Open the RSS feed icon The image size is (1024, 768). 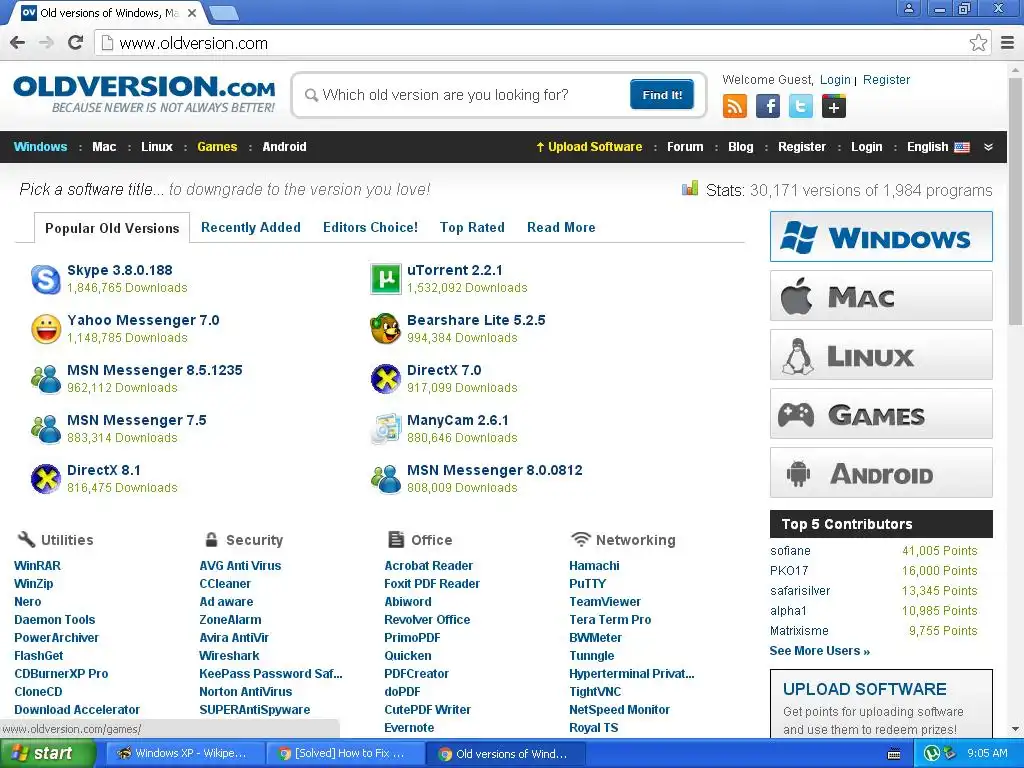[x=735, y=106]
